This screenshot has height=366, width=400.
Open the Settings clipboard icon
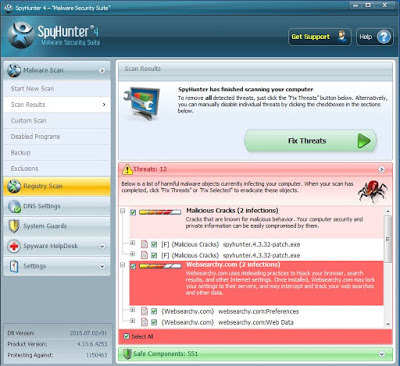pos(14,266)
